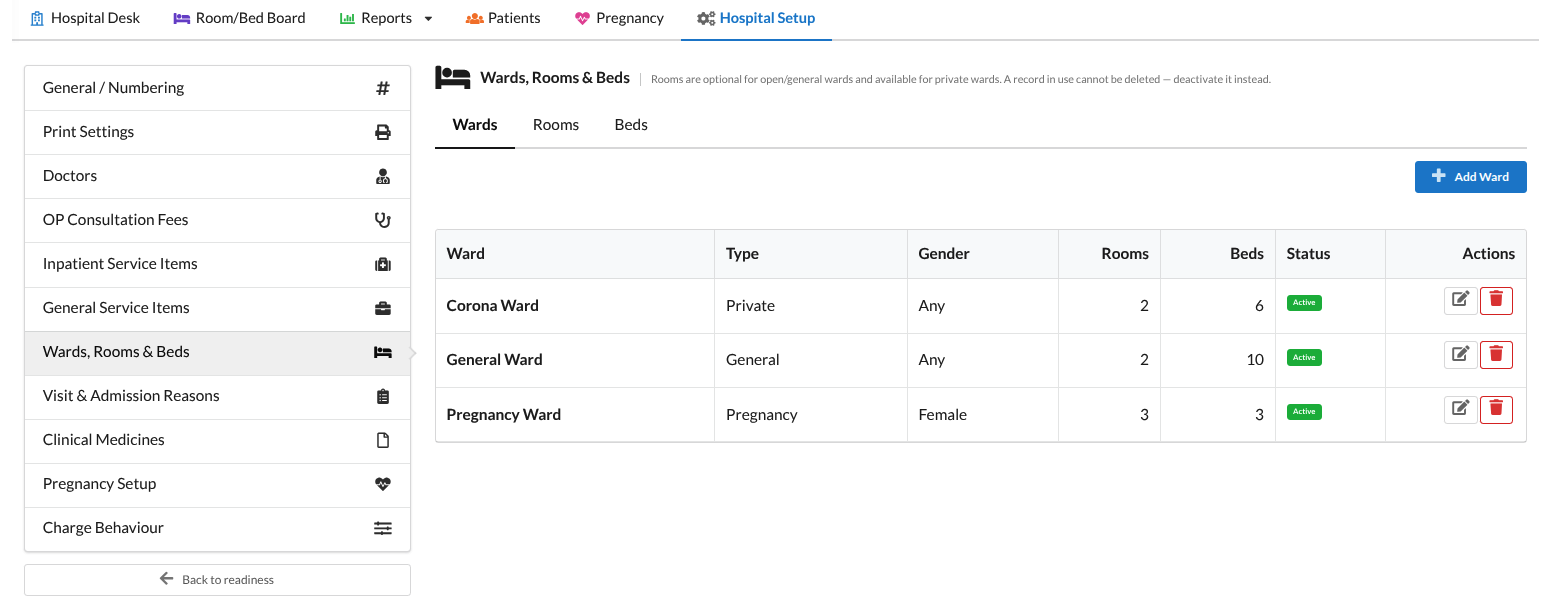The height and width of the screenshot is (616, 1556).
Task: Click the stethoscope icon for OP Consultation Fees
Action: (382, 220)
